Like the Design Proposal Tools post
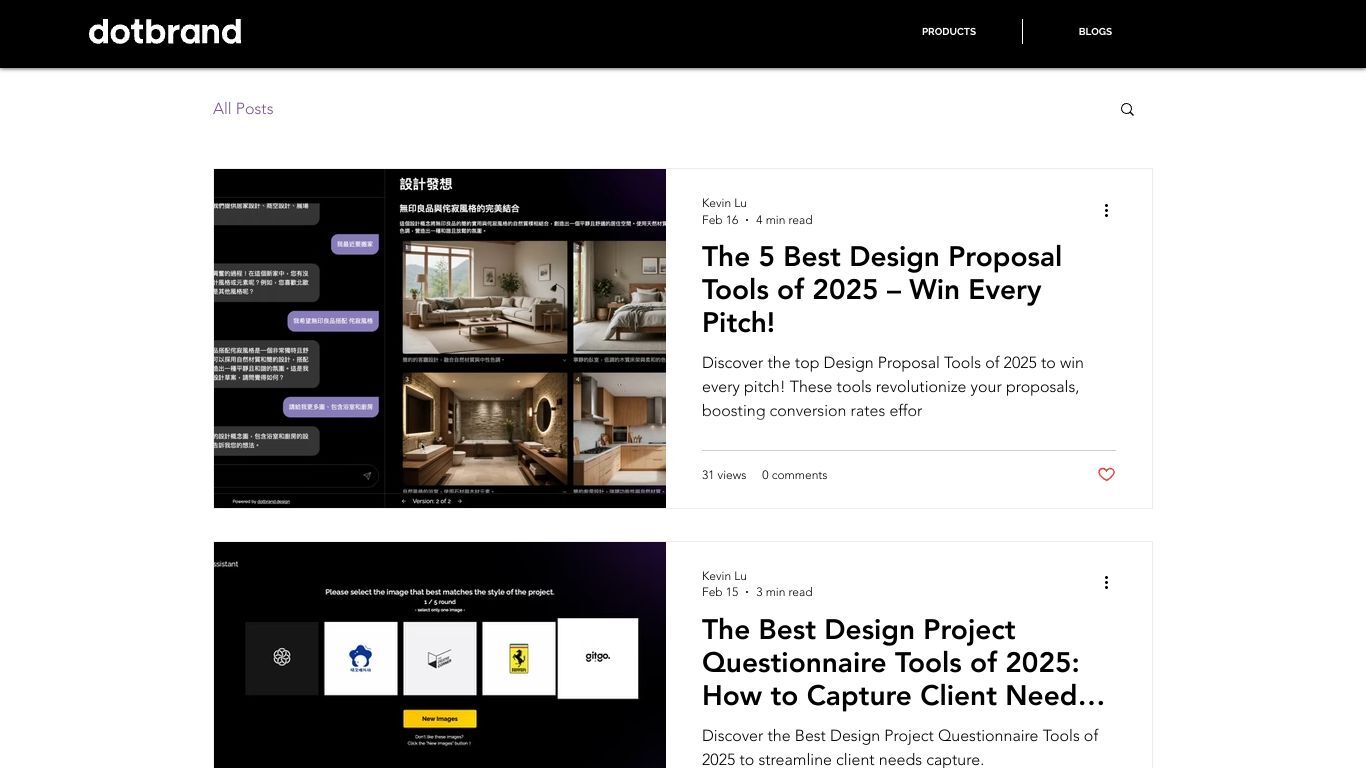The height and width of the screenshot is (768, 1366). coord(1106,475)
